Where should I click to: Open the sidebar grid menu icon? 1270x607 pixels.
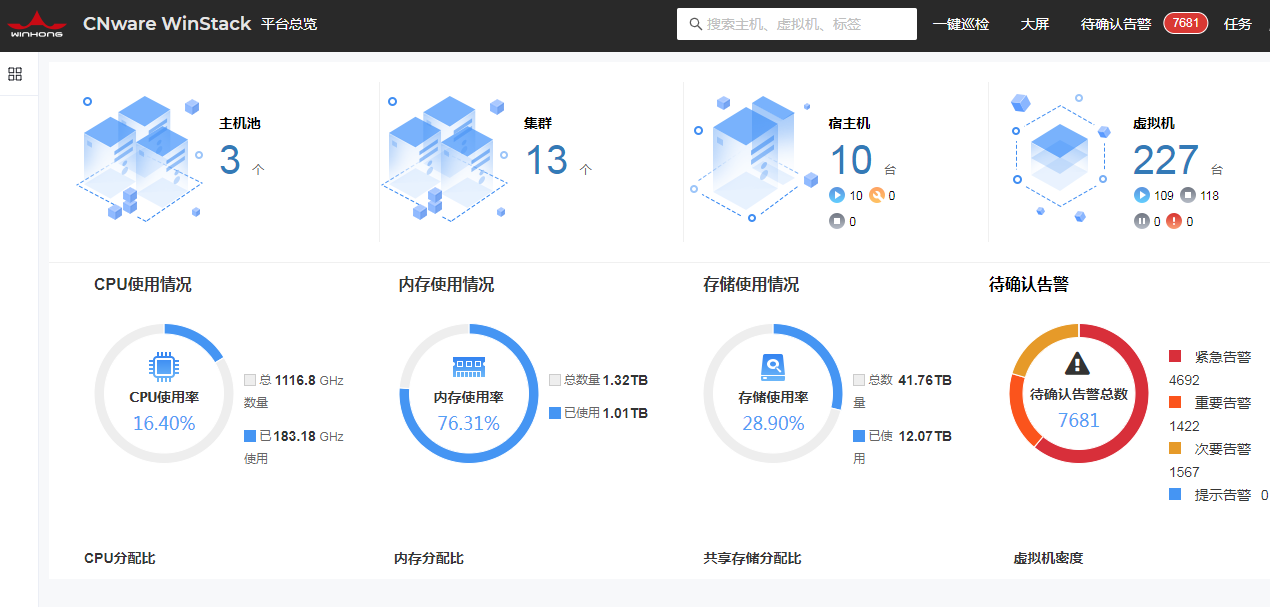coord(15,74)
